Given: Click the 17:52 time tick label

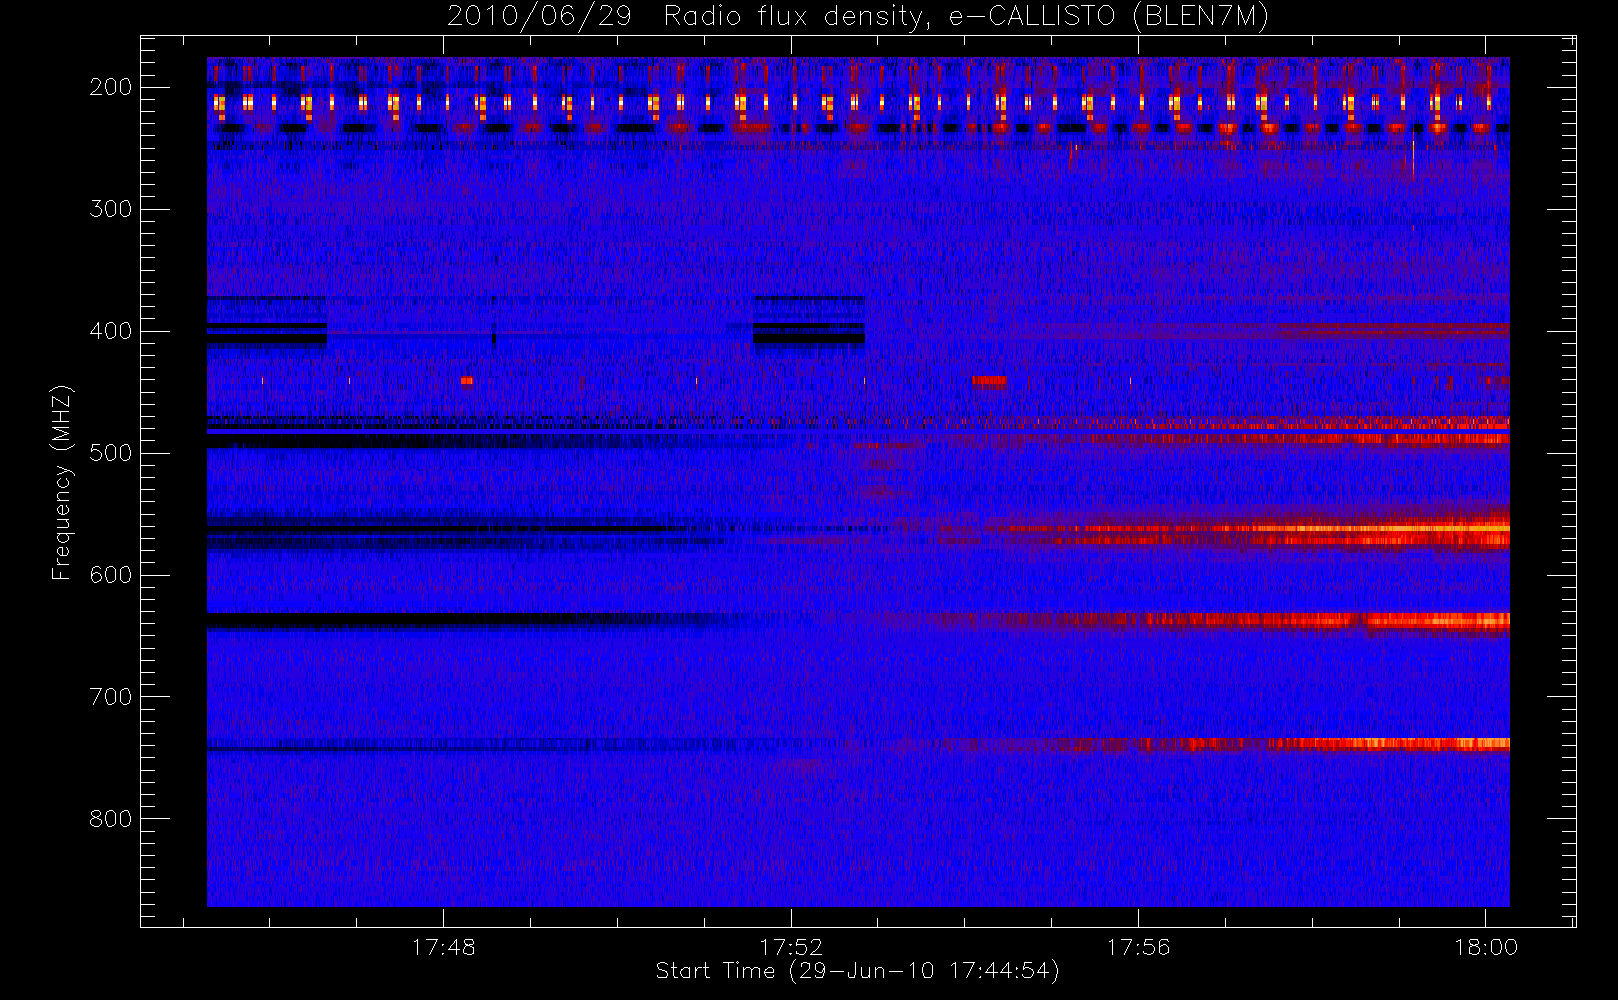Looking at the screenshot, I should click(791, 947).
